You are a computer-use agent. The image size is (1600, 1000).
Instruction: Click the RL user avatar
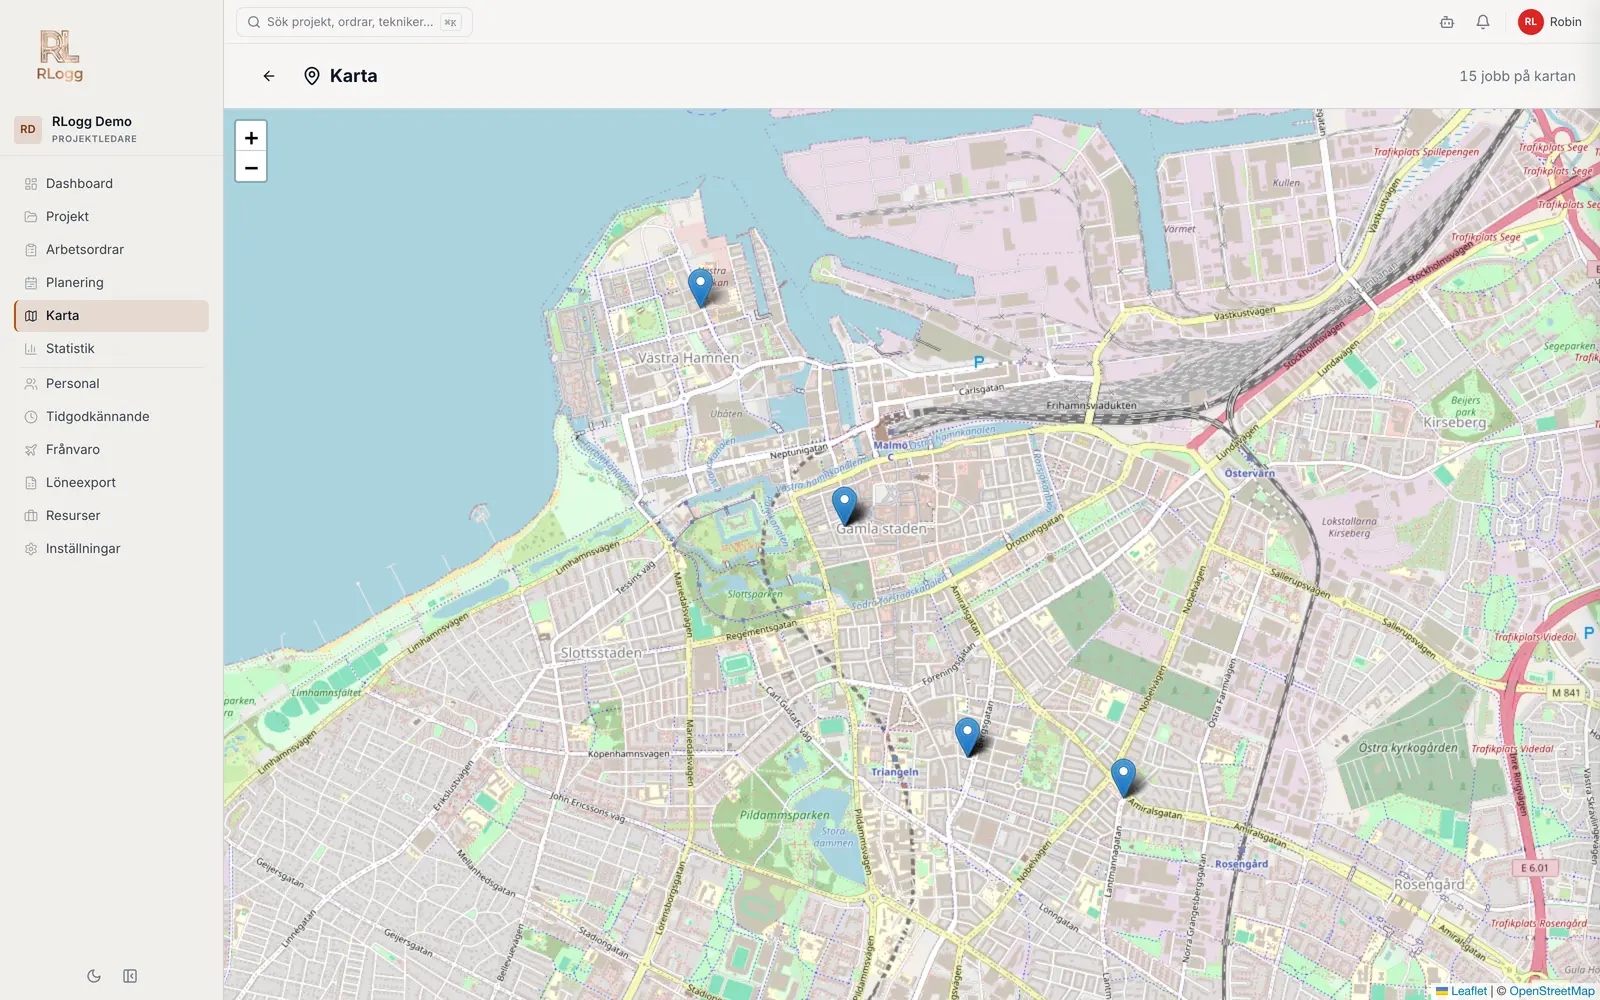[1531, 22]
